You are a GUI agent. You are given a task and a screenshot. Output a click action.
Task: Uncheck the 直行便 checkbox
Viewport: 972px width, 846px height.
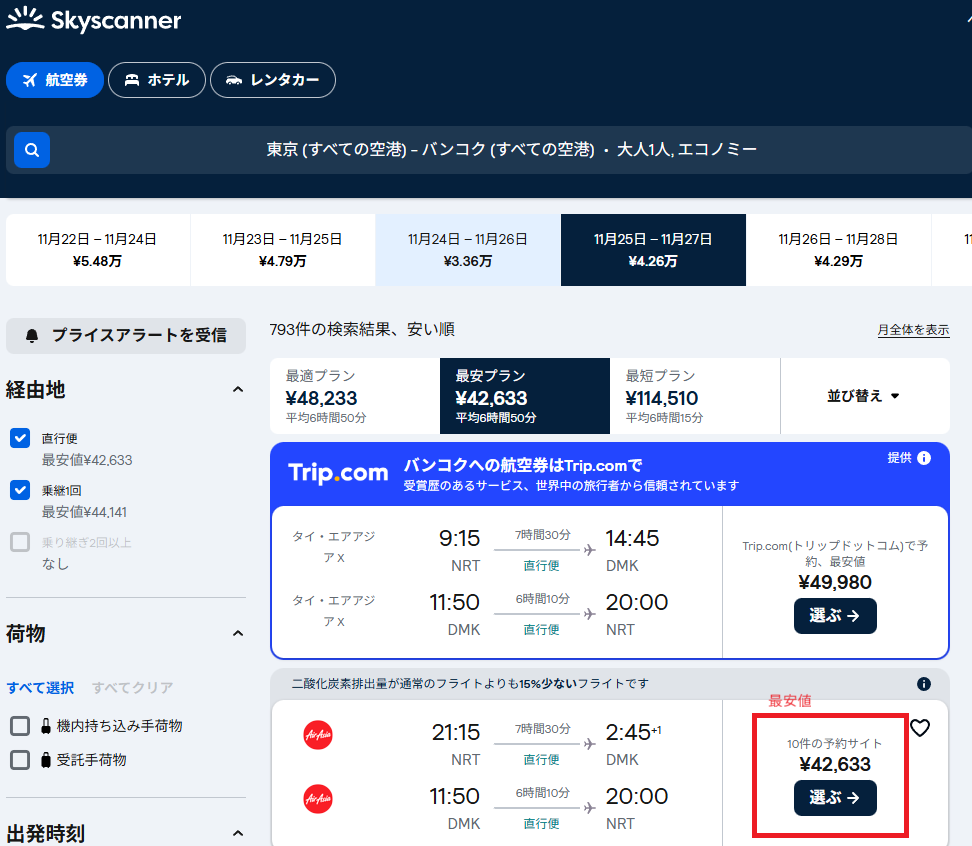(20, 438)
